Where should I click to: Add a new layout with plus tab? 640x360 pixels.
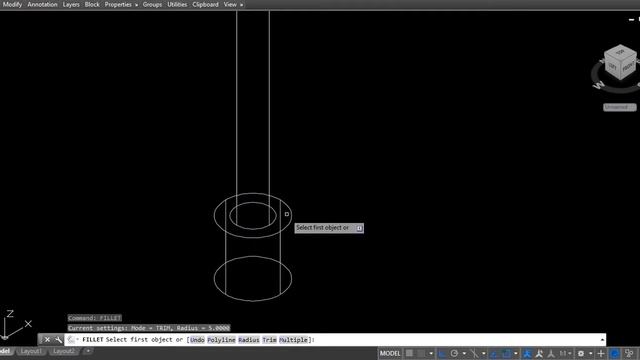point(87,351)
